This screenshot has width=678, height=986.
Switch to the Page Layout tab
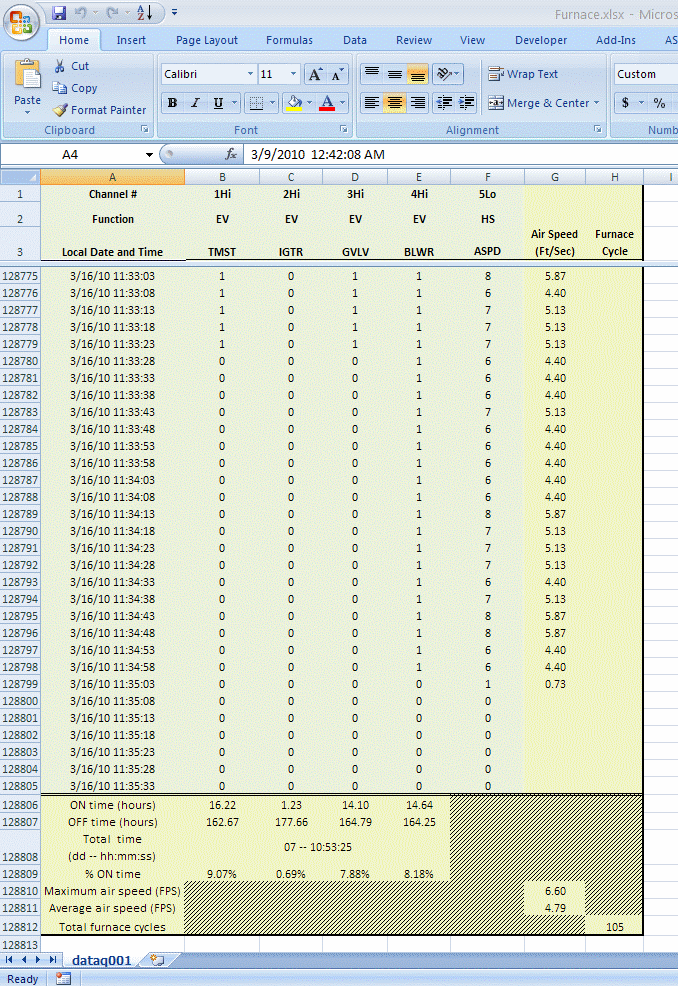click(207, 40)
